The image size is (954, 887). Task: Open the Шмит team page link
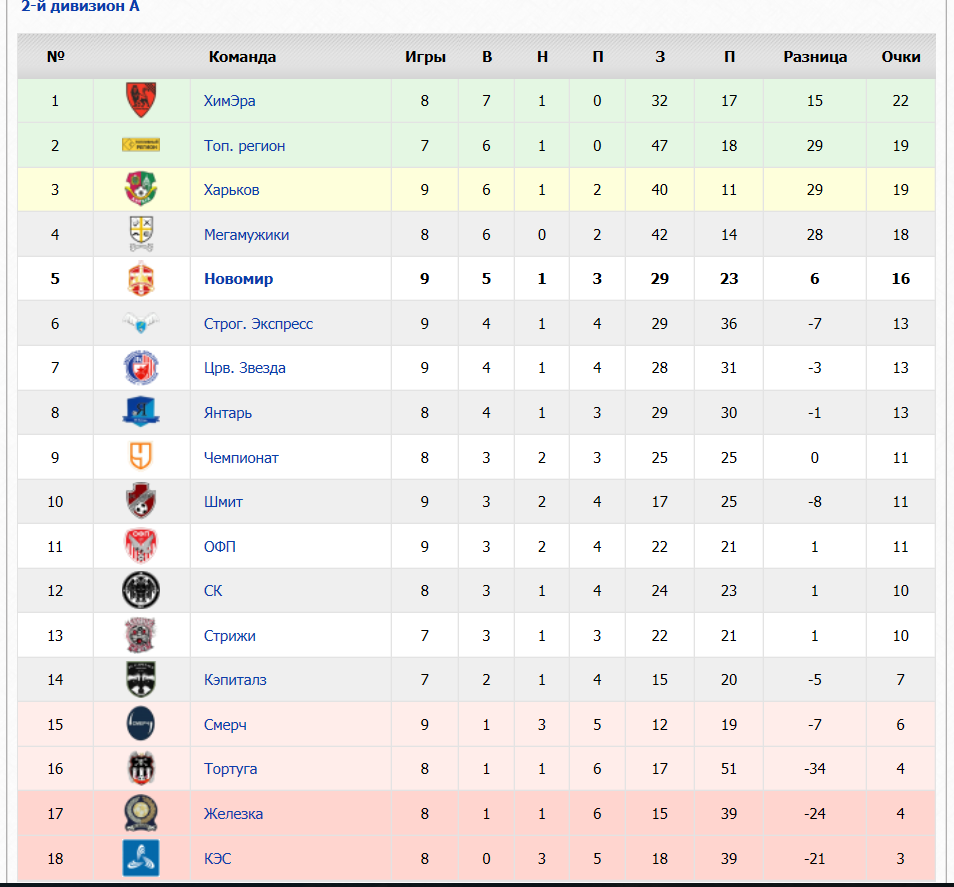coord(223,502)
